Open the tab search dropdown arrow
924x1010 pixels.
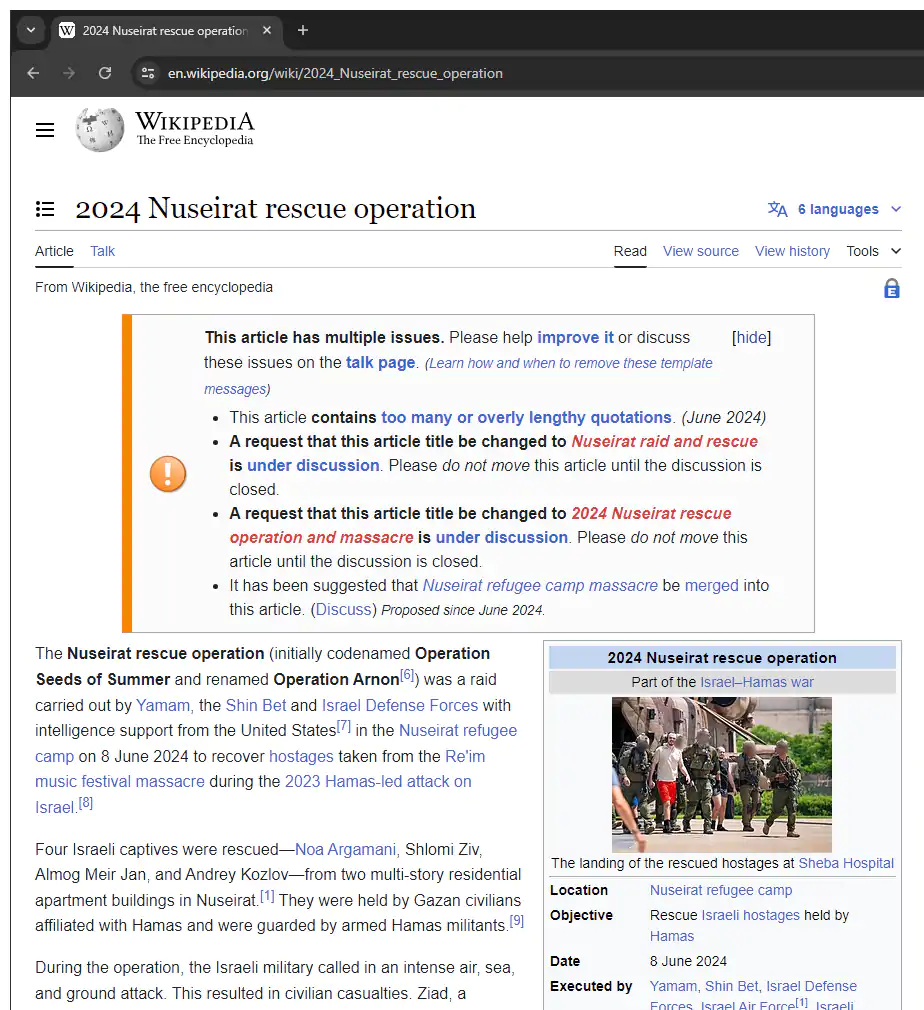[x=30, y=30]
